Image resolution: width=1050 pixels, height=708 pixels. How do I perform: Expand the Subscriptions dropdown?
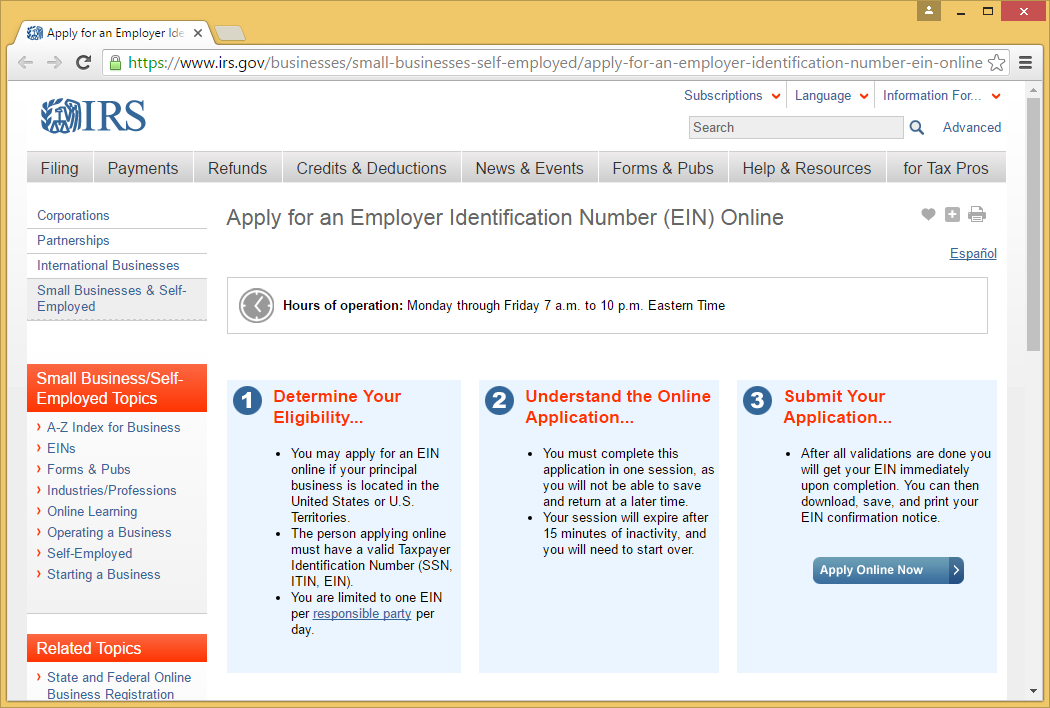tap(732, 96)
